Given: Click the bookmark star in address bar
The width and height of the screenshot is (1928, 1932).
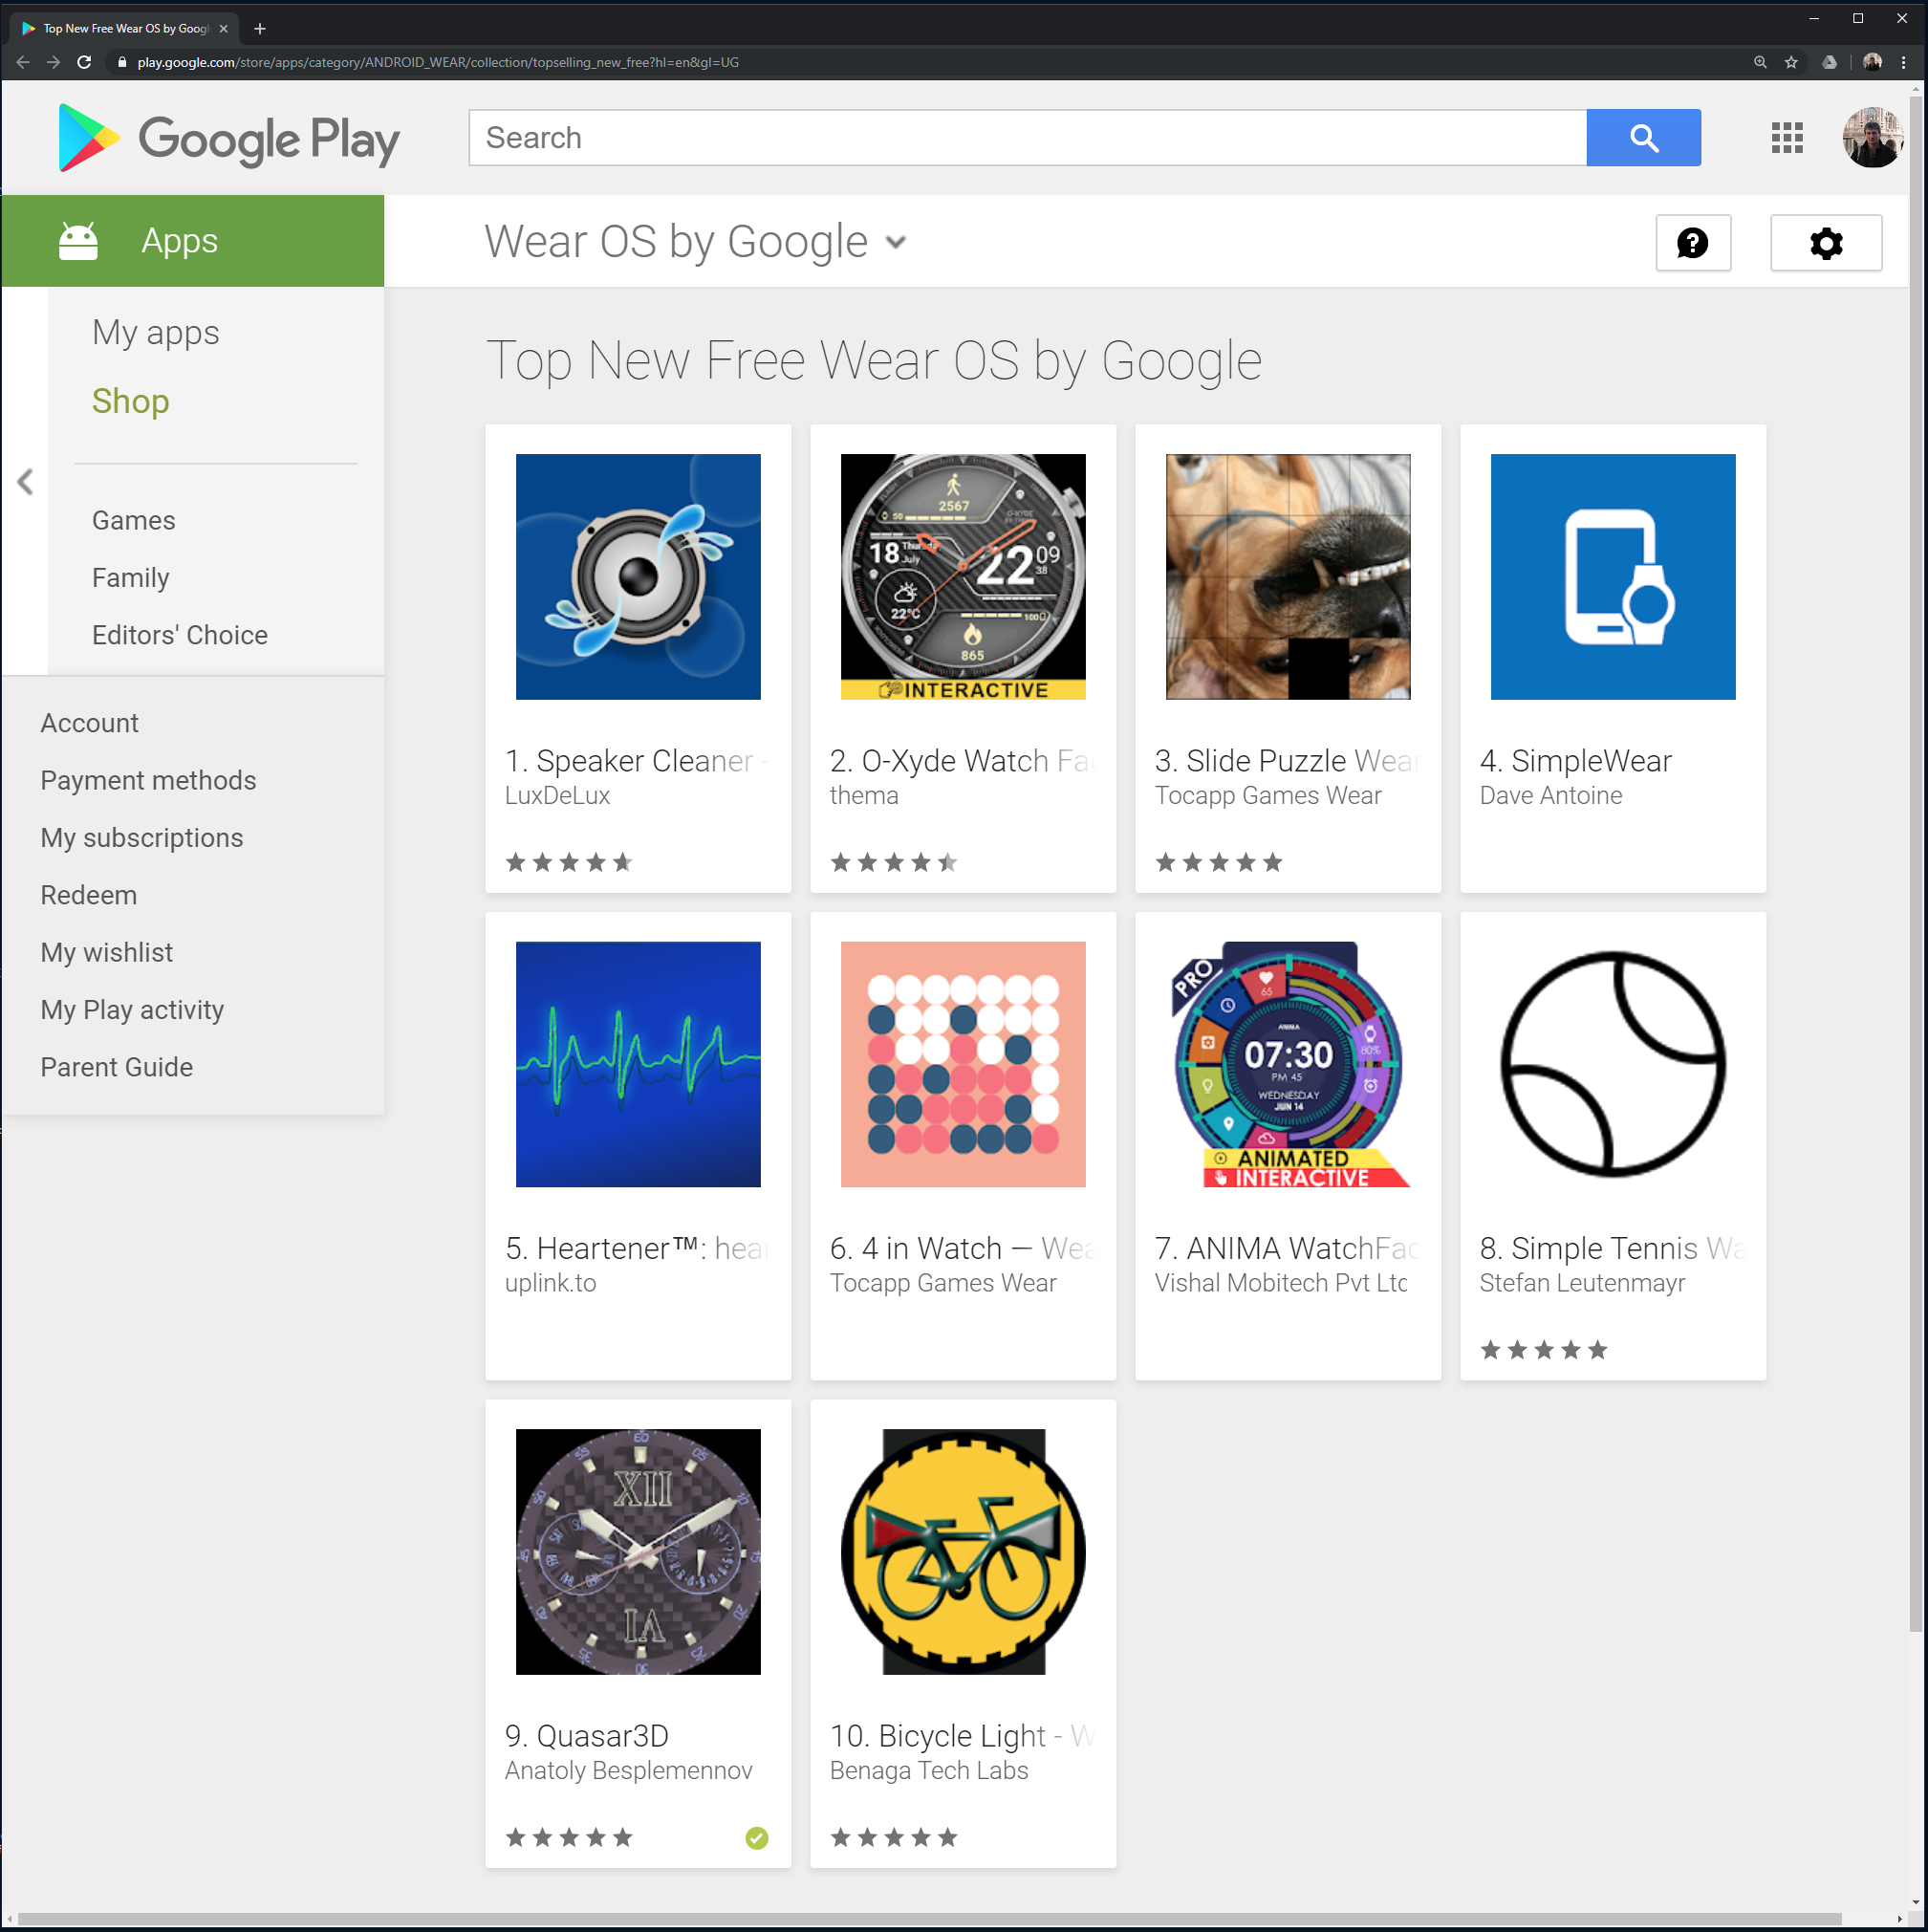Looking at the screenshot, I should [1790, 62].
